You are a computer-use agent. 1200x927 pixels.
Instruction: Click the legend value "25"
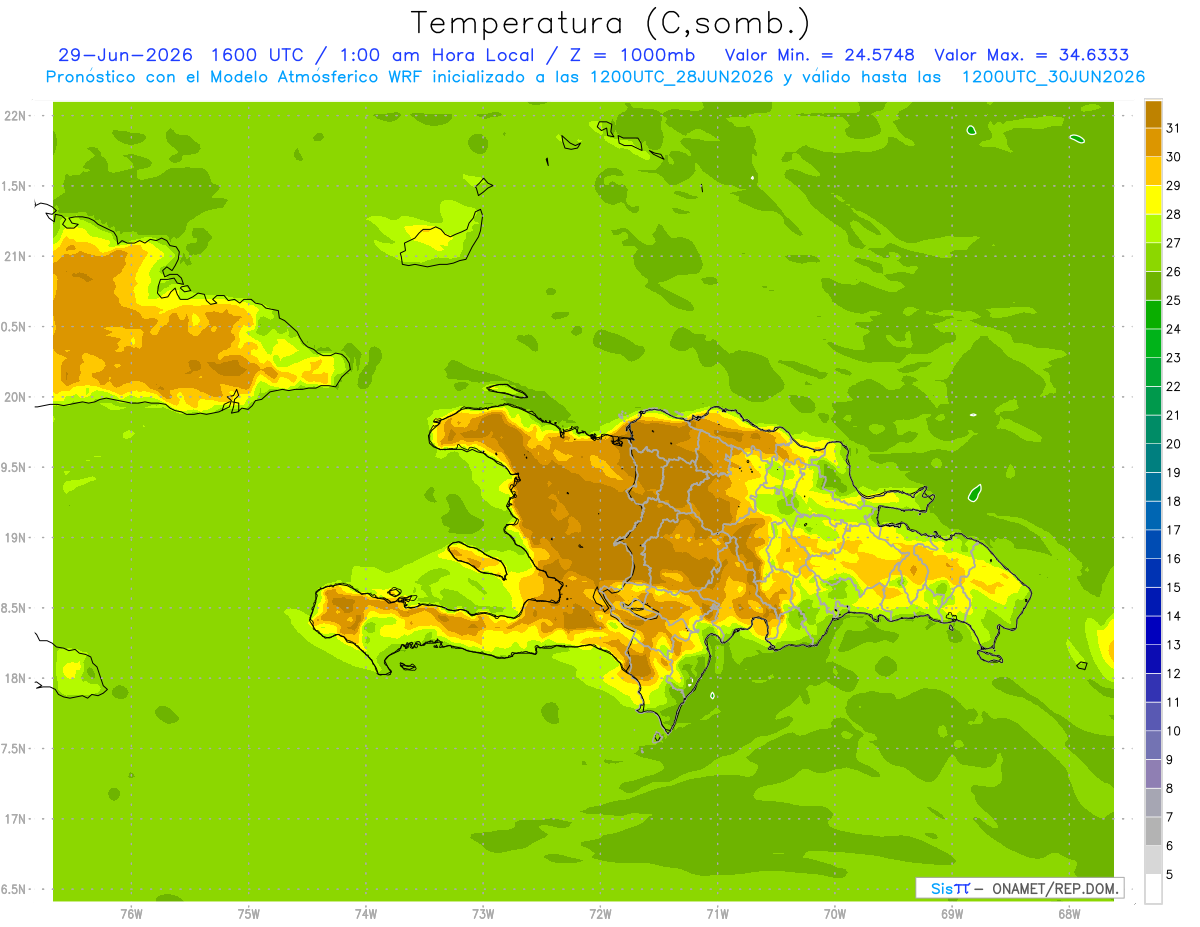tap(1173, 301)
